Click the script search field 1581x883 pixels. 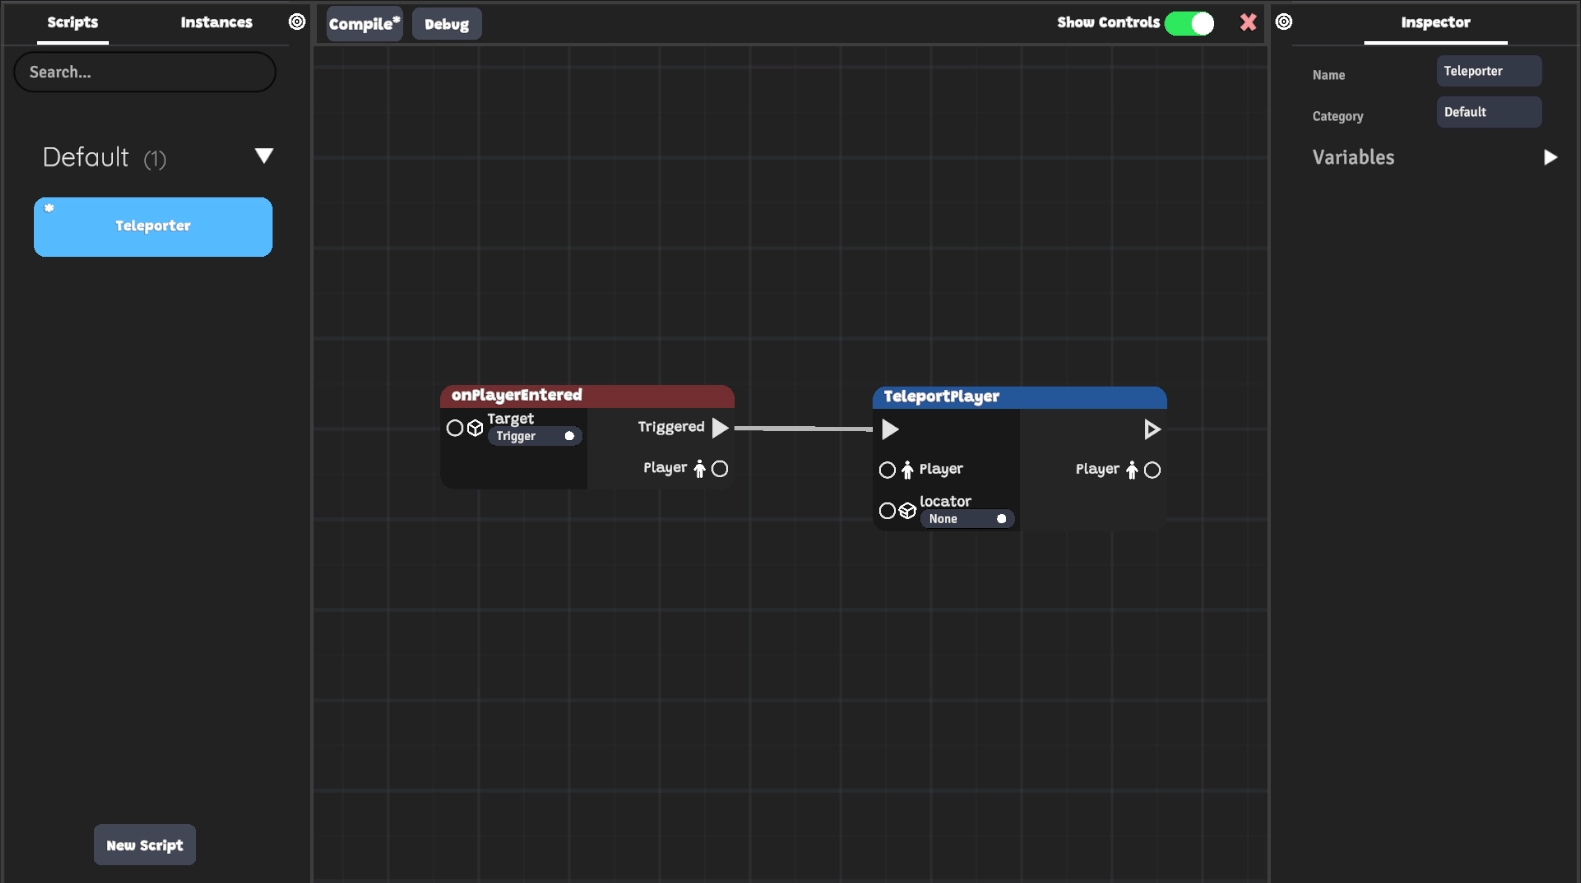click(145, 72)
